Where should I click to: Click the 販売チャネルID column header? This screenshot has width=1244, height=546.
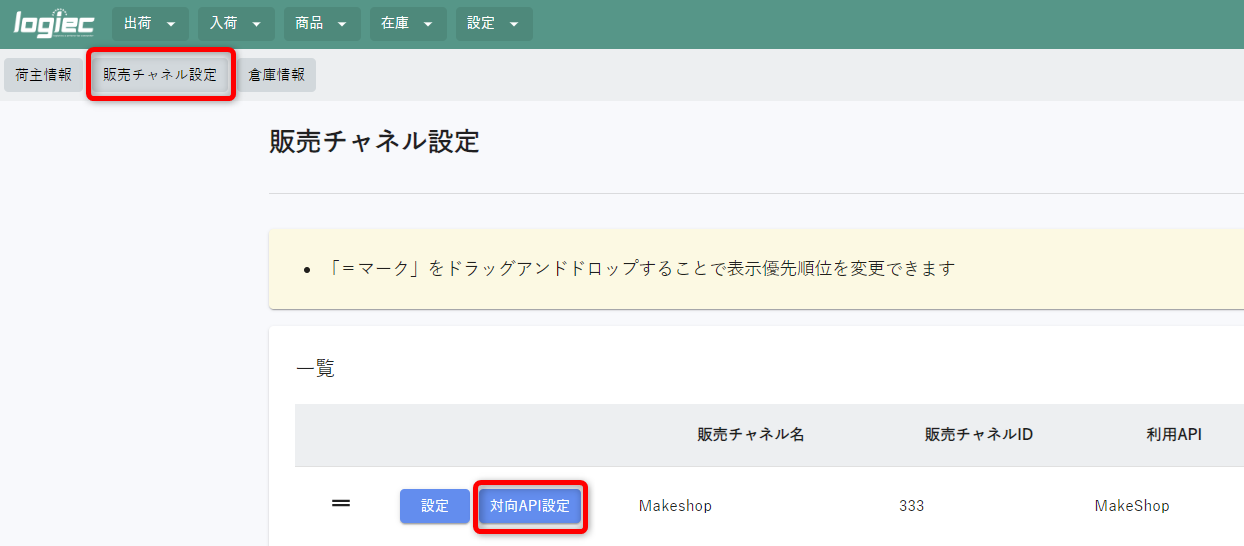pyautogui.click(x=979, y=435)
